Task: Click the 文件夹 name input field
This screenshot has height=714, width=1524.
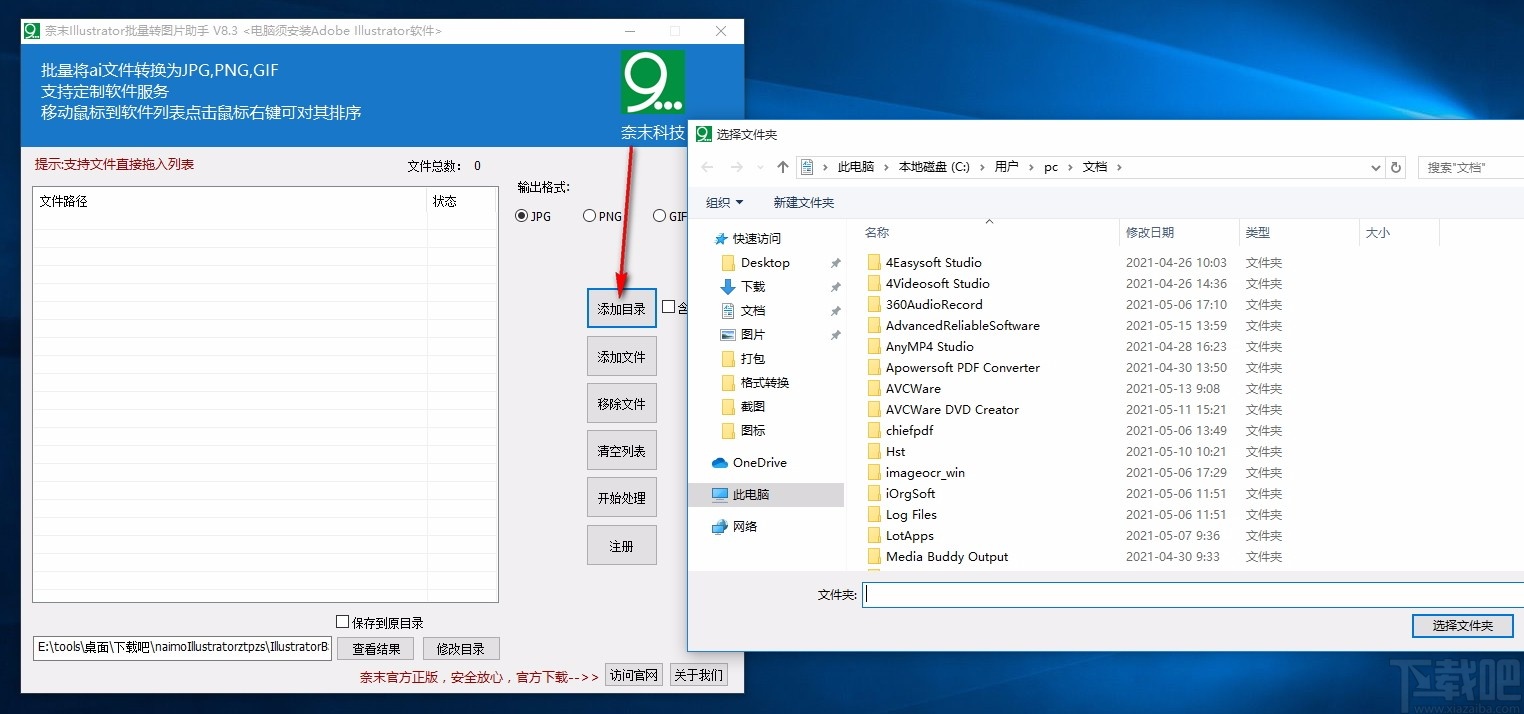Action: click(1193, 595)
